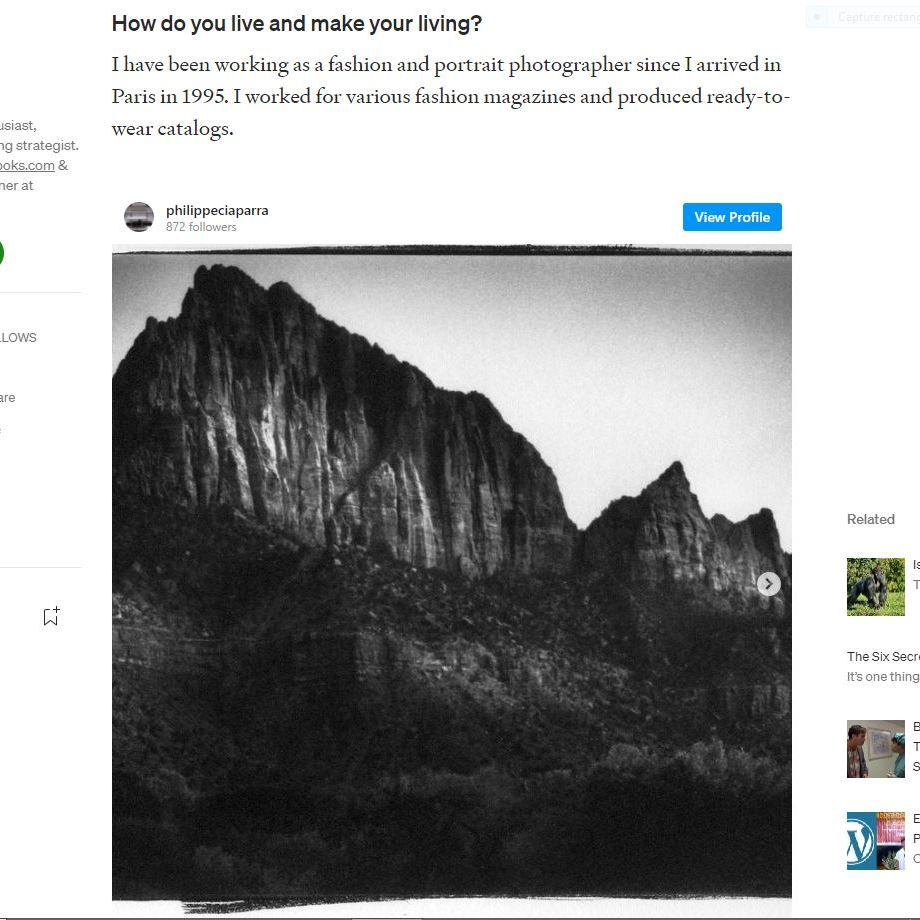Image resolution: width=920 pixels, height=920 pixels.
Task: Click the Related section heading
Action: pos(870,519)
